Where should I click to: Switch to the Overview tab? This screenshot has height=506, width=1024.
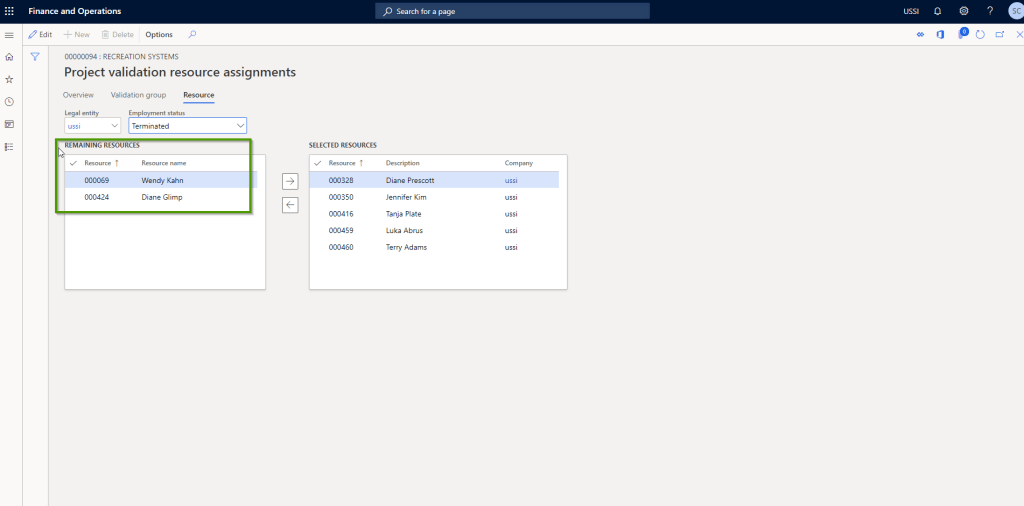coord(78,95)
